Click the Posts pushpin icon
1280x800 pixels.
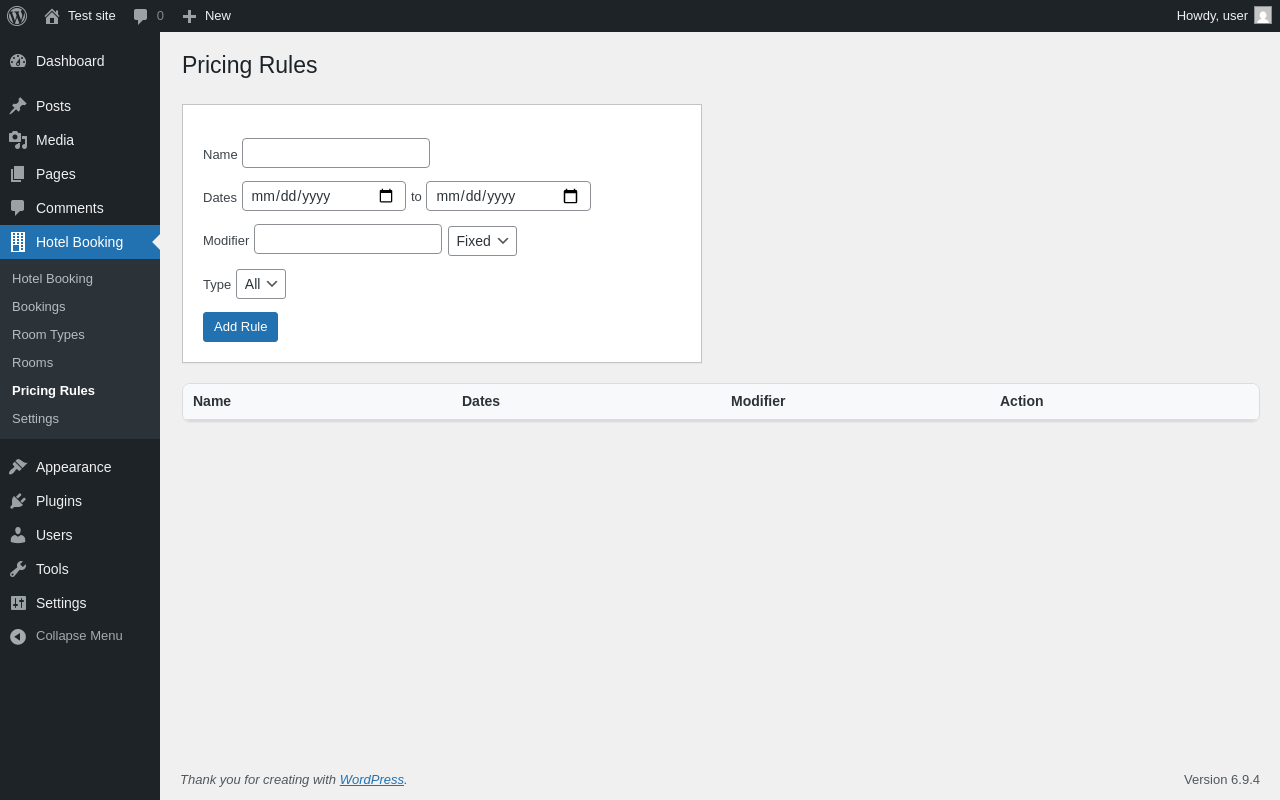click(18, 106)
